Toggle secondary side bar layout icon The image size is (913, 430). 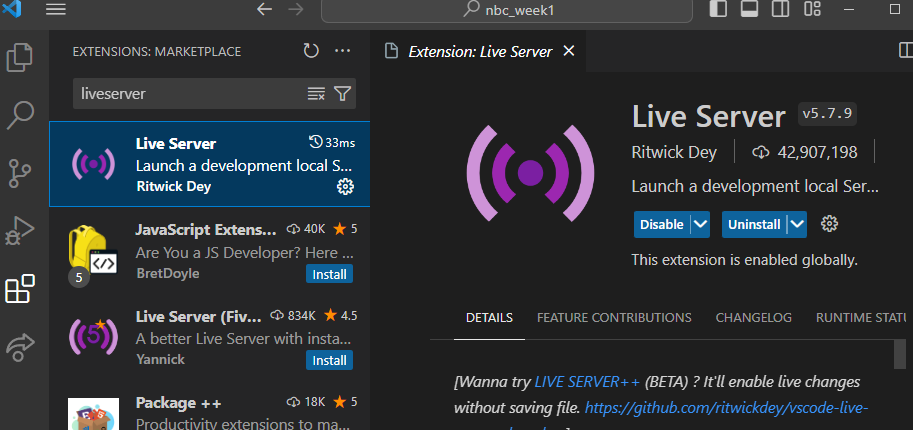[780, 9]
